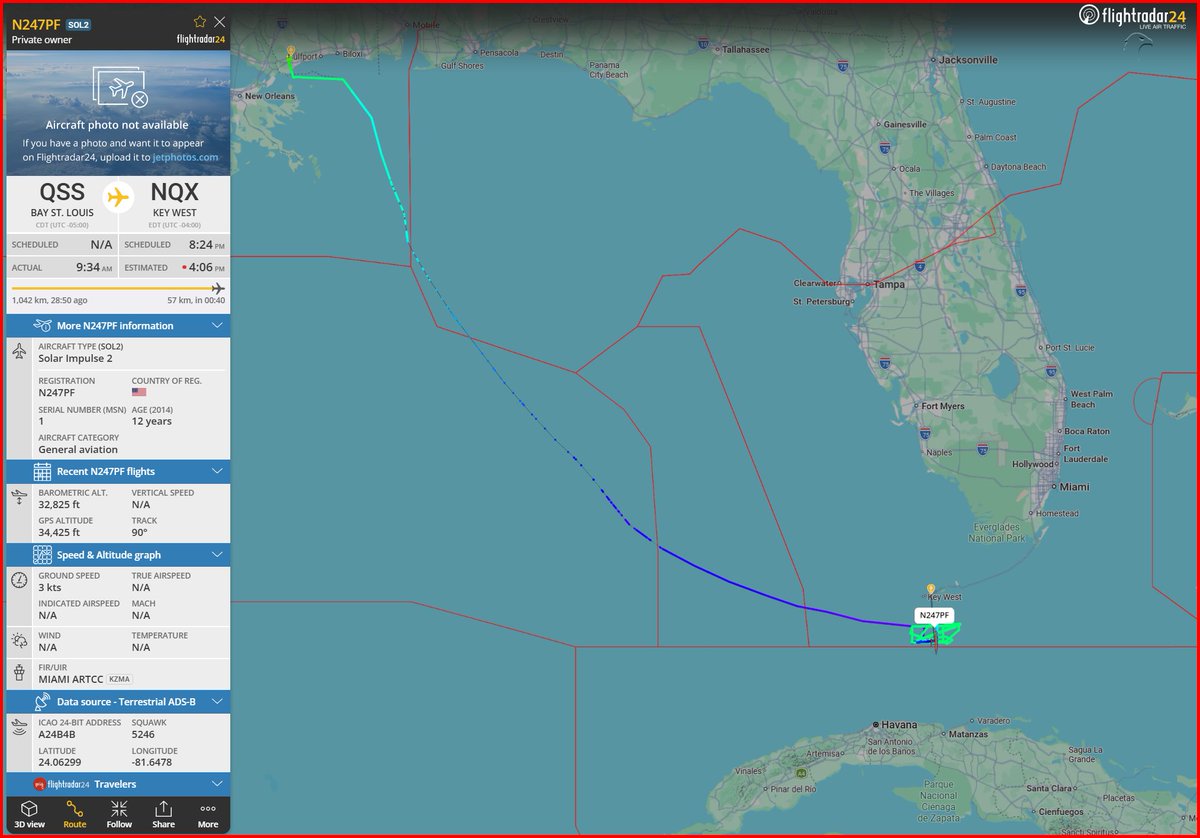Click the graph icon beside Speed & Altitude
The width and height of the screenshot is (1200, 838).
pyautogui.click(x=42, y=555)
